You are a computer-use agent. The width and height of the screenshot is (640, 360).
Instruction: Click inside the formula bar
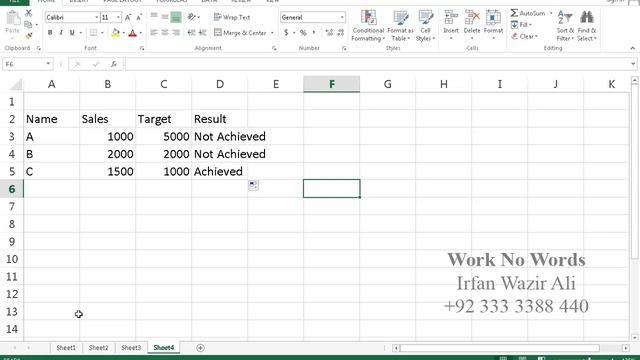point(377,64)
